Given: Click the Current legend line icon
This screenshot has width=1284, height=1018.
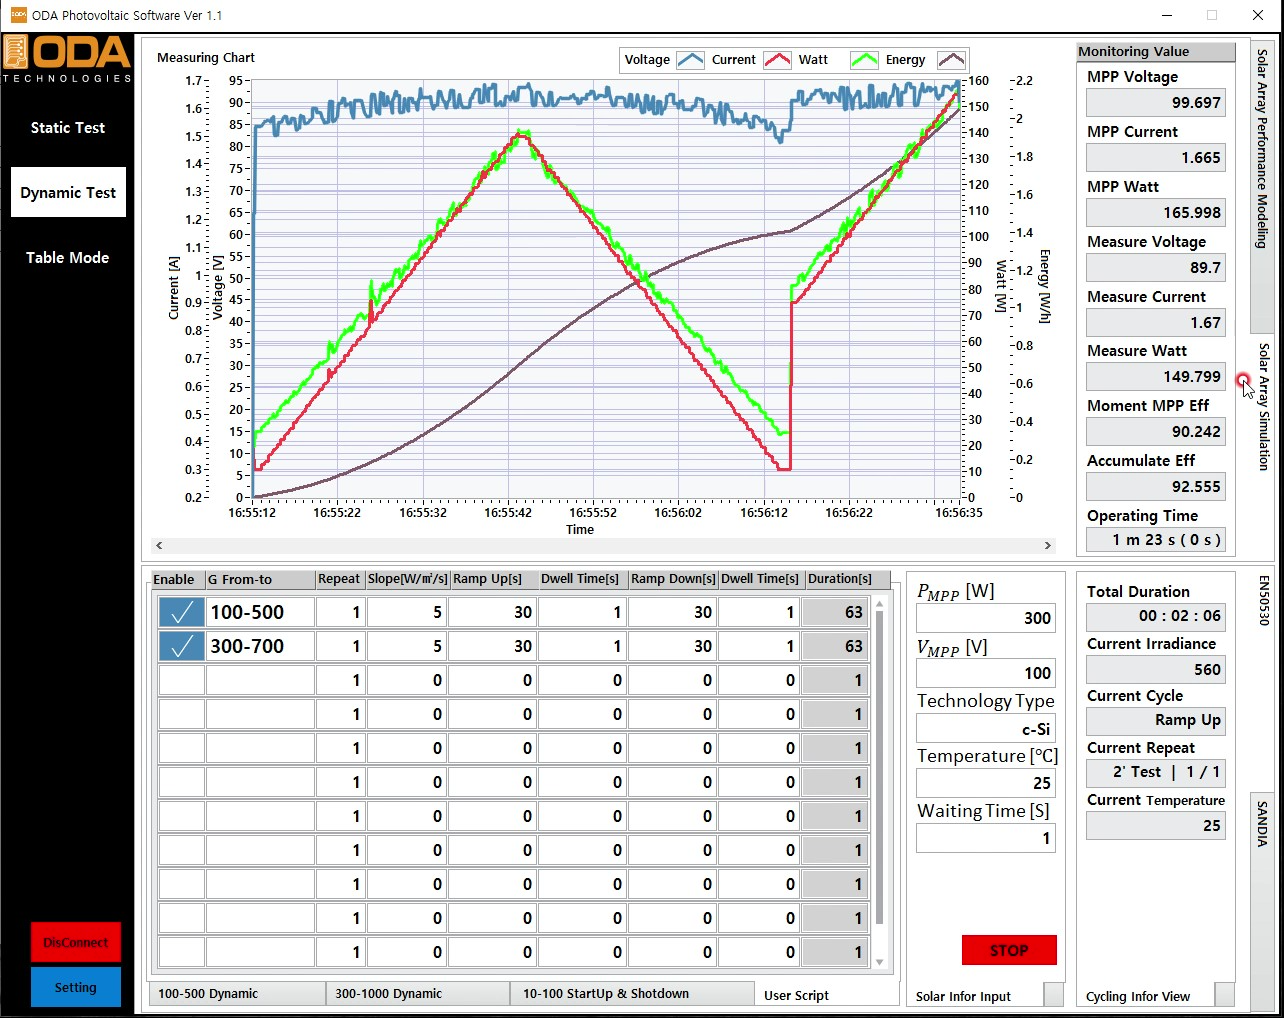Looking at the screenshot, I should tap(777, 60).
